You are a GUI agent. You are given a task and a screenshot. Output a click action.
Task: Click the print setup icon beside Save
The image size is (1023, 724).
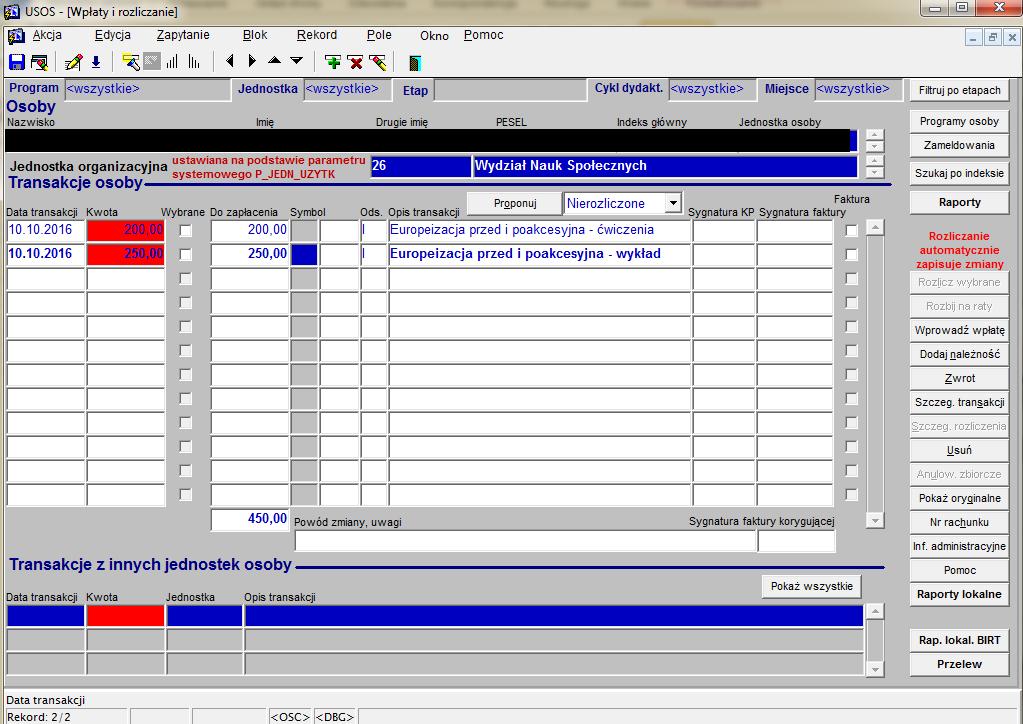tap(39, 62)
